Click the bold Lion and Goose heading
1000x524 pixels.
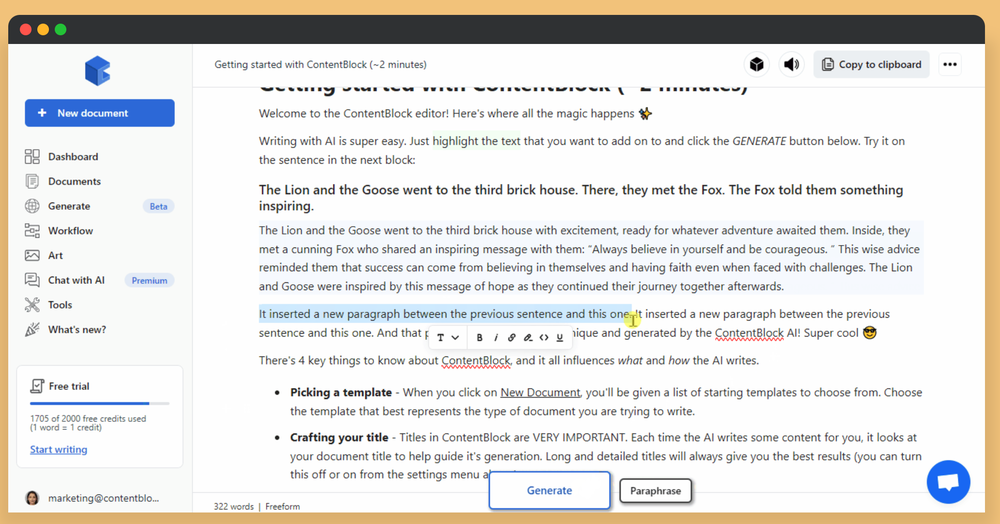580,198
